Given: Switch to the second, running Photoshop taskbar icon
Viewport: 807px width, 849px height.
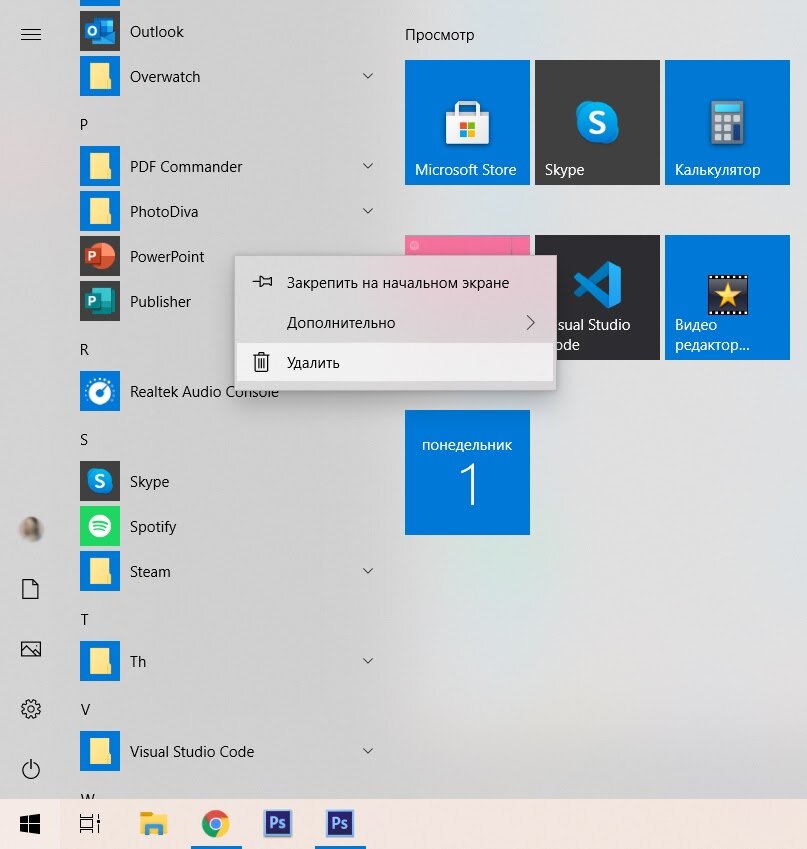Looking at the screenshot, I should coord(340,824).
